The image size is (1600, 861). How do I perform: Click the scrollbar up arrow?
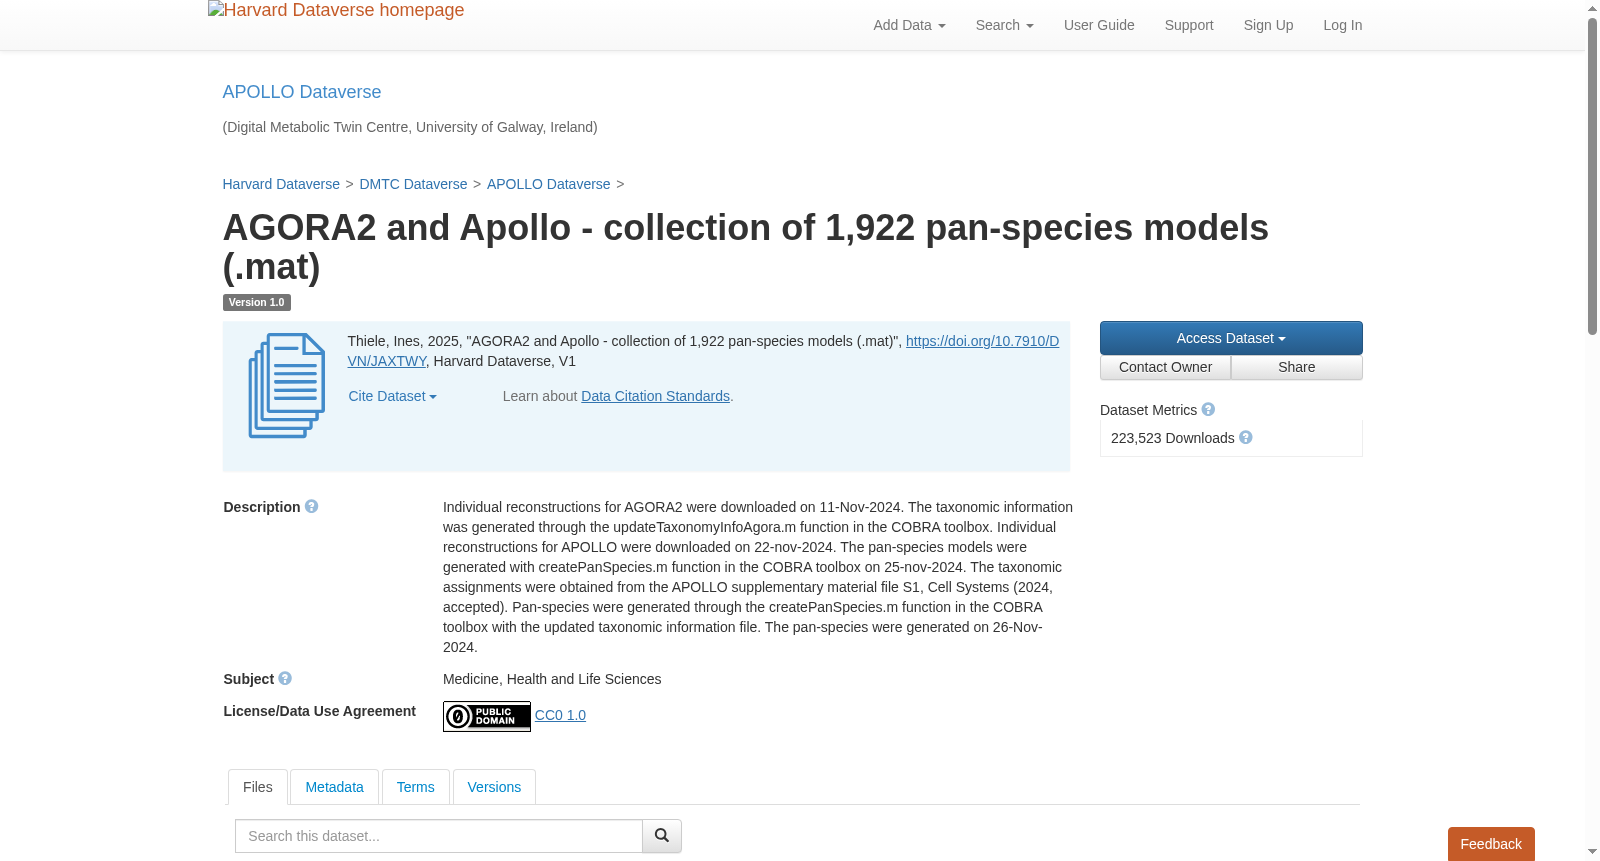1592,8
